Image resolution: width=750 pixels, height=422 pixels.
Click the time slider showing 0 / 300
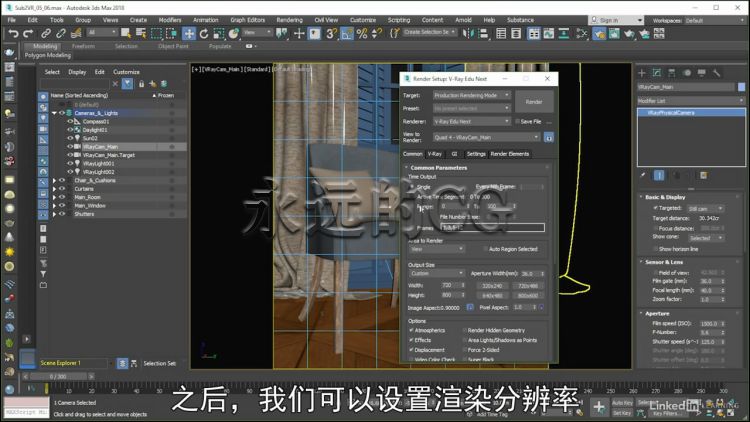(x=58, y=377)
